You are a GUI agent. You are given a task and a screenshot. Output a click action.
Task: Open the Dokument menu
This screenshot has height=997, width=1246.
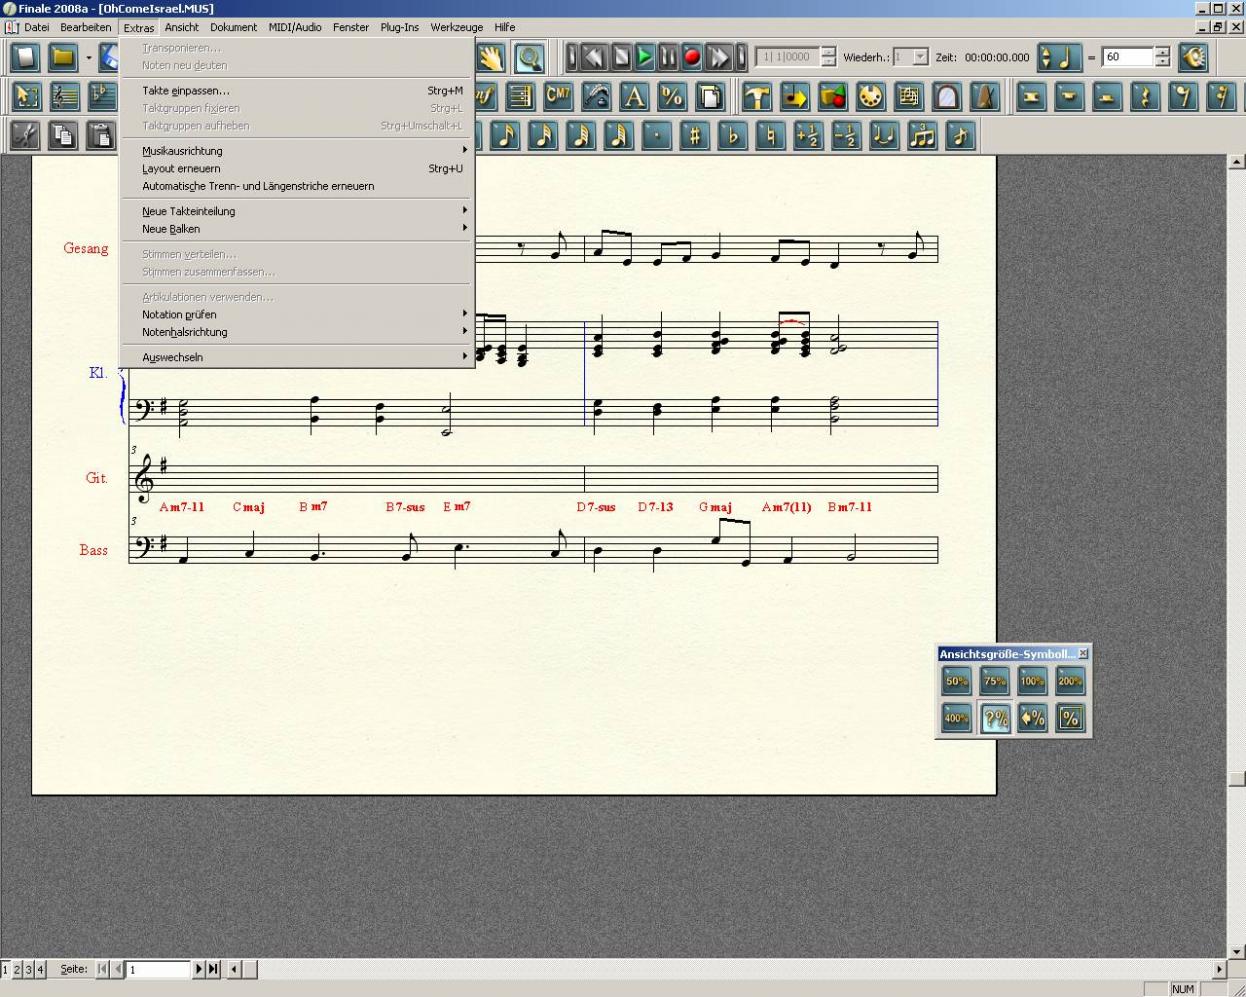tap(233, 27)
